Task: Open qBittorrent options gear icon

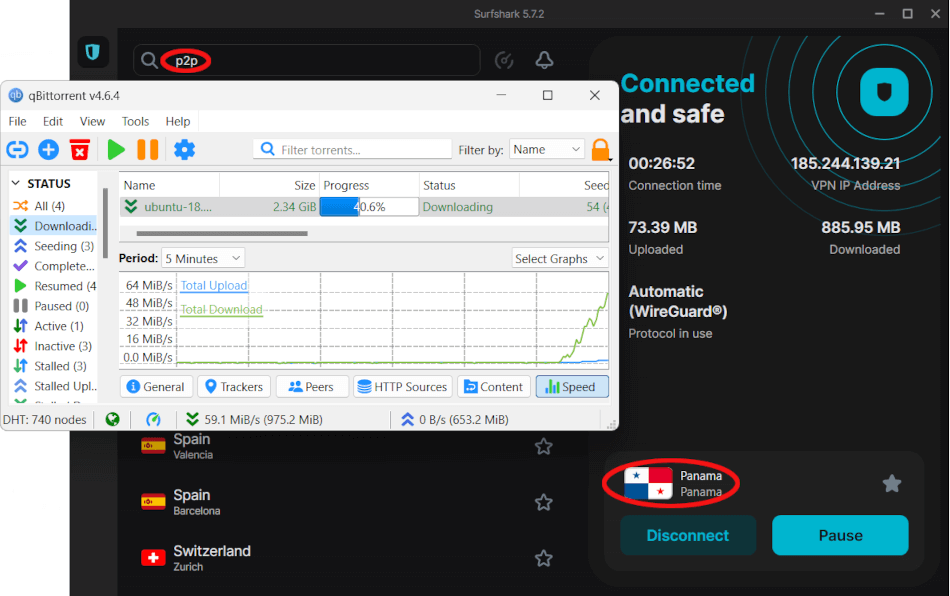Action: 184,149
